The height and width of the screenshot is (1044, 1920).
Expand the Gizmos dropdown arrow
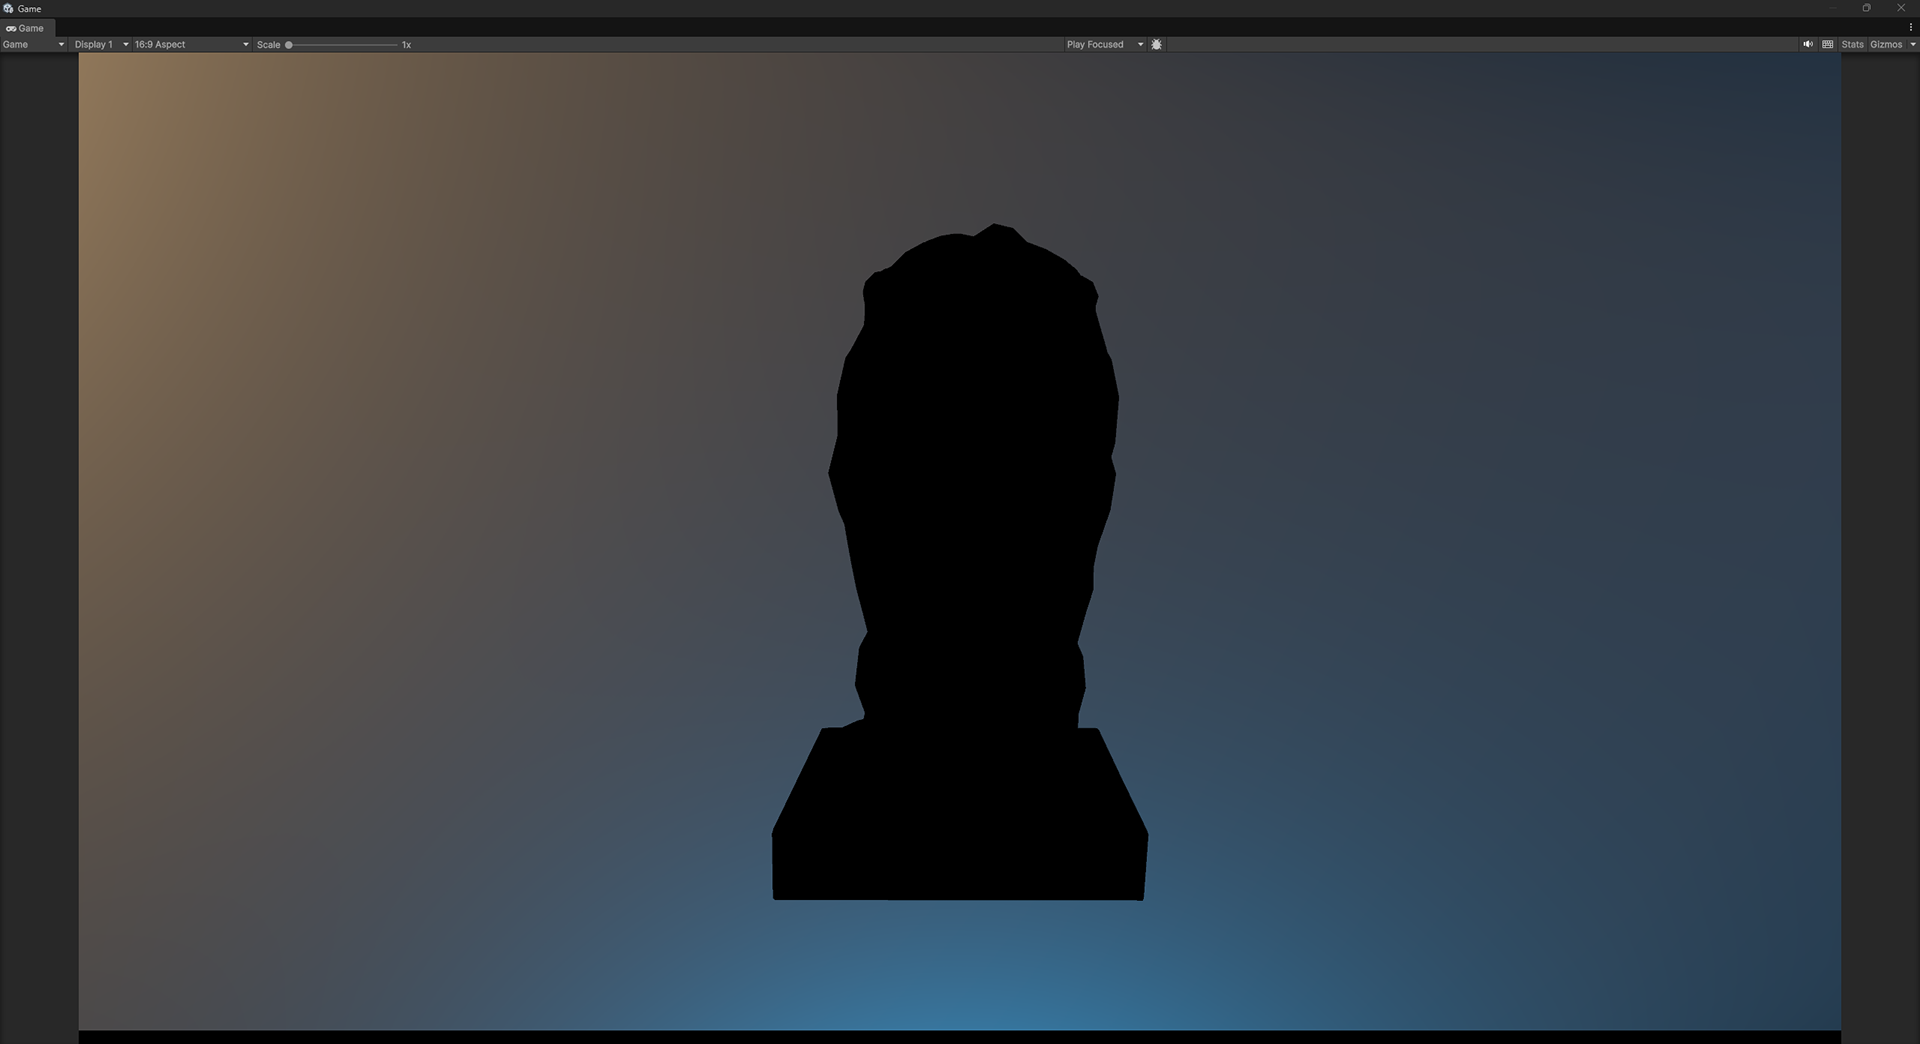[x=1913, y=44]
